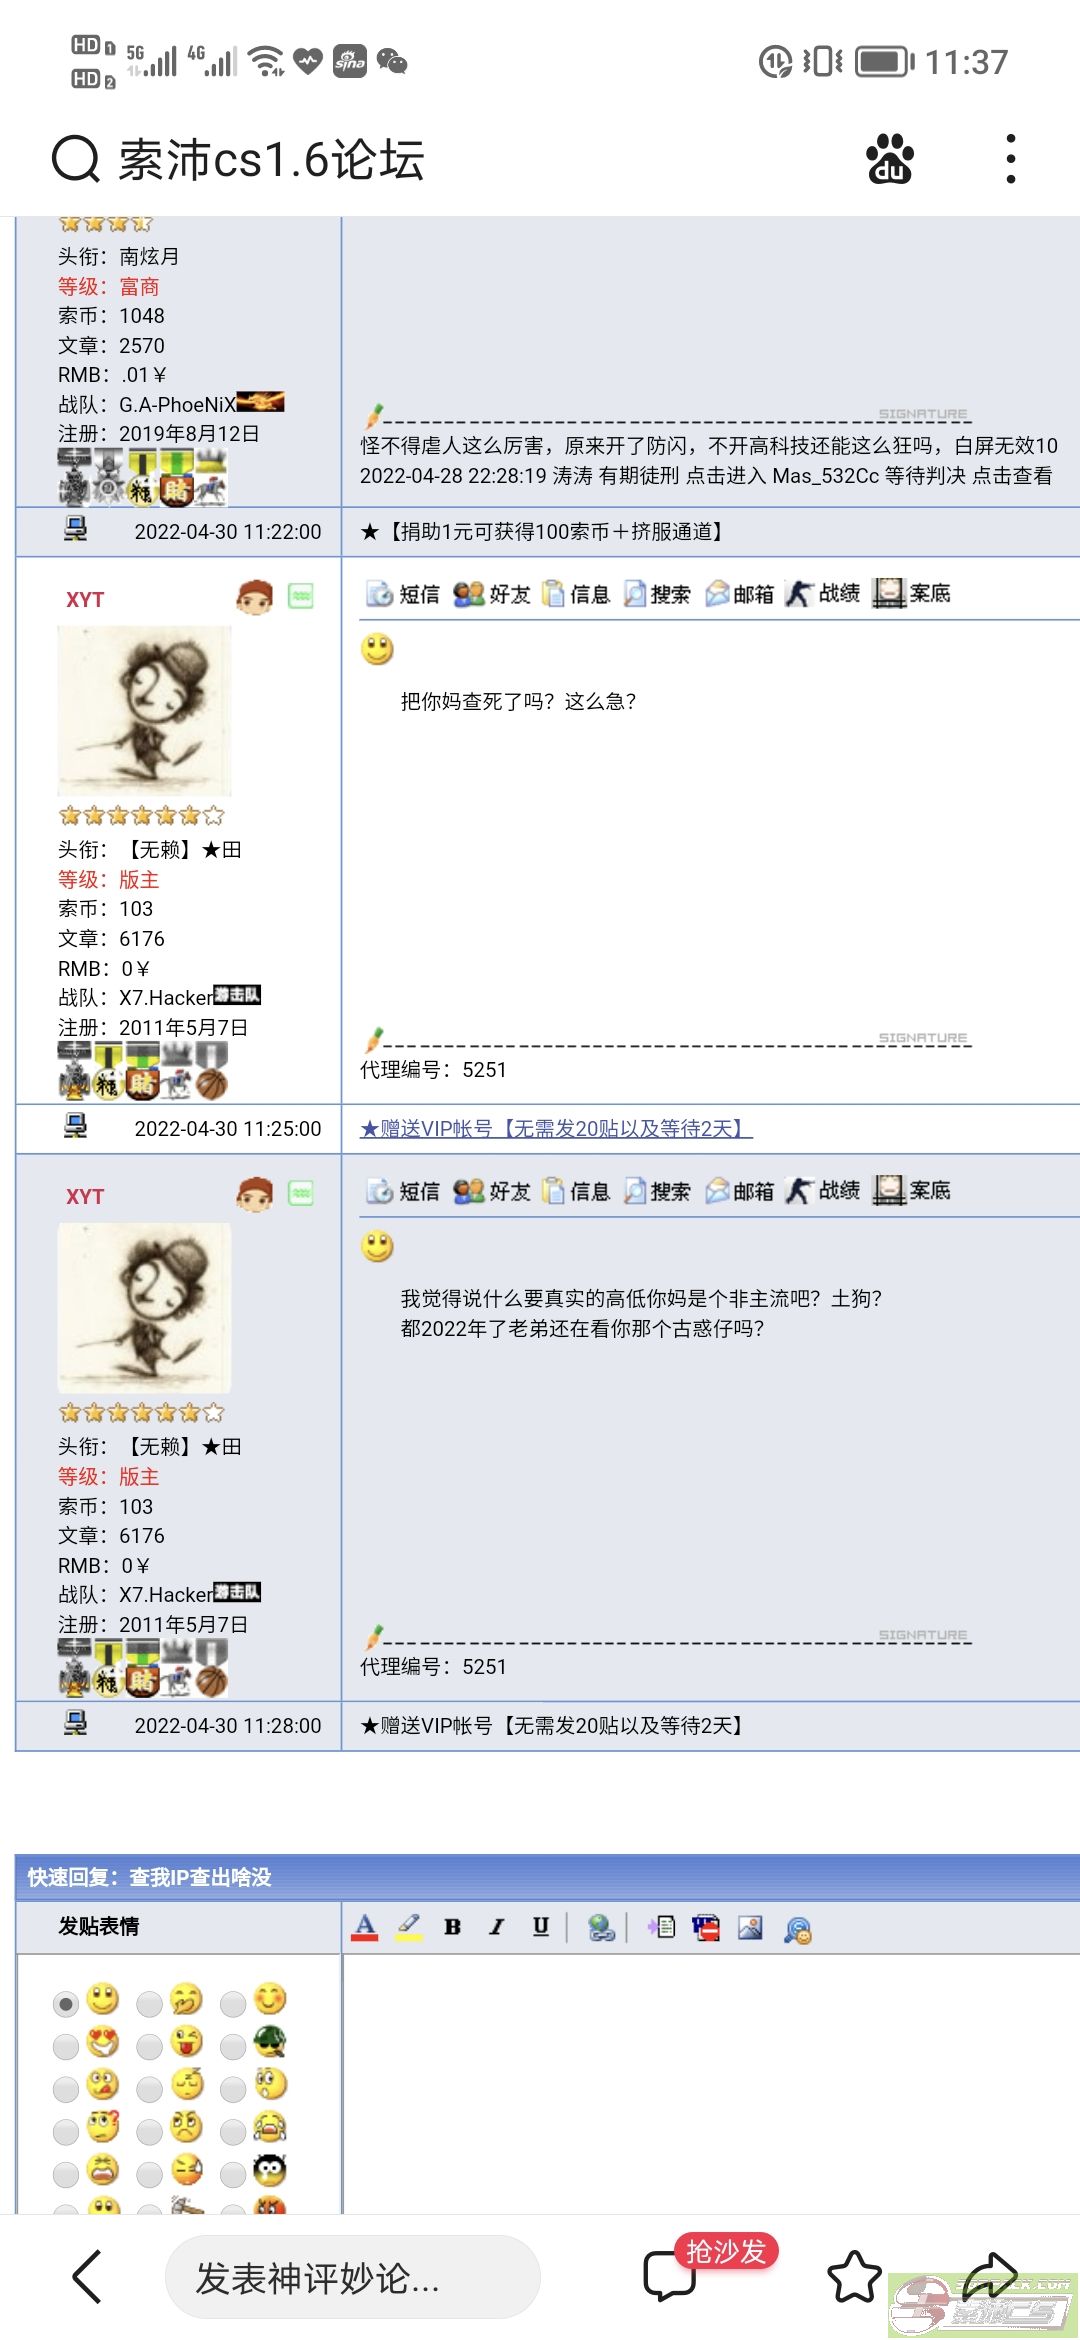The width and height of the screenshot is (1080, 2340).
Task: Toggle underline formatting in quick reply
Action: (x=541, y=1927)
